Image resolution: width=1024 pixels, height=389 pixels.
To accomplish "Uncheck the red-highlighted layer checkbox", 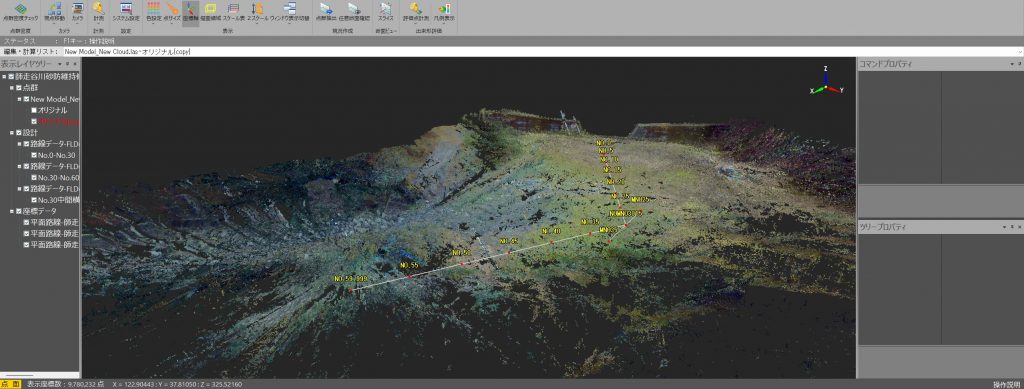I will pos(34,121).
